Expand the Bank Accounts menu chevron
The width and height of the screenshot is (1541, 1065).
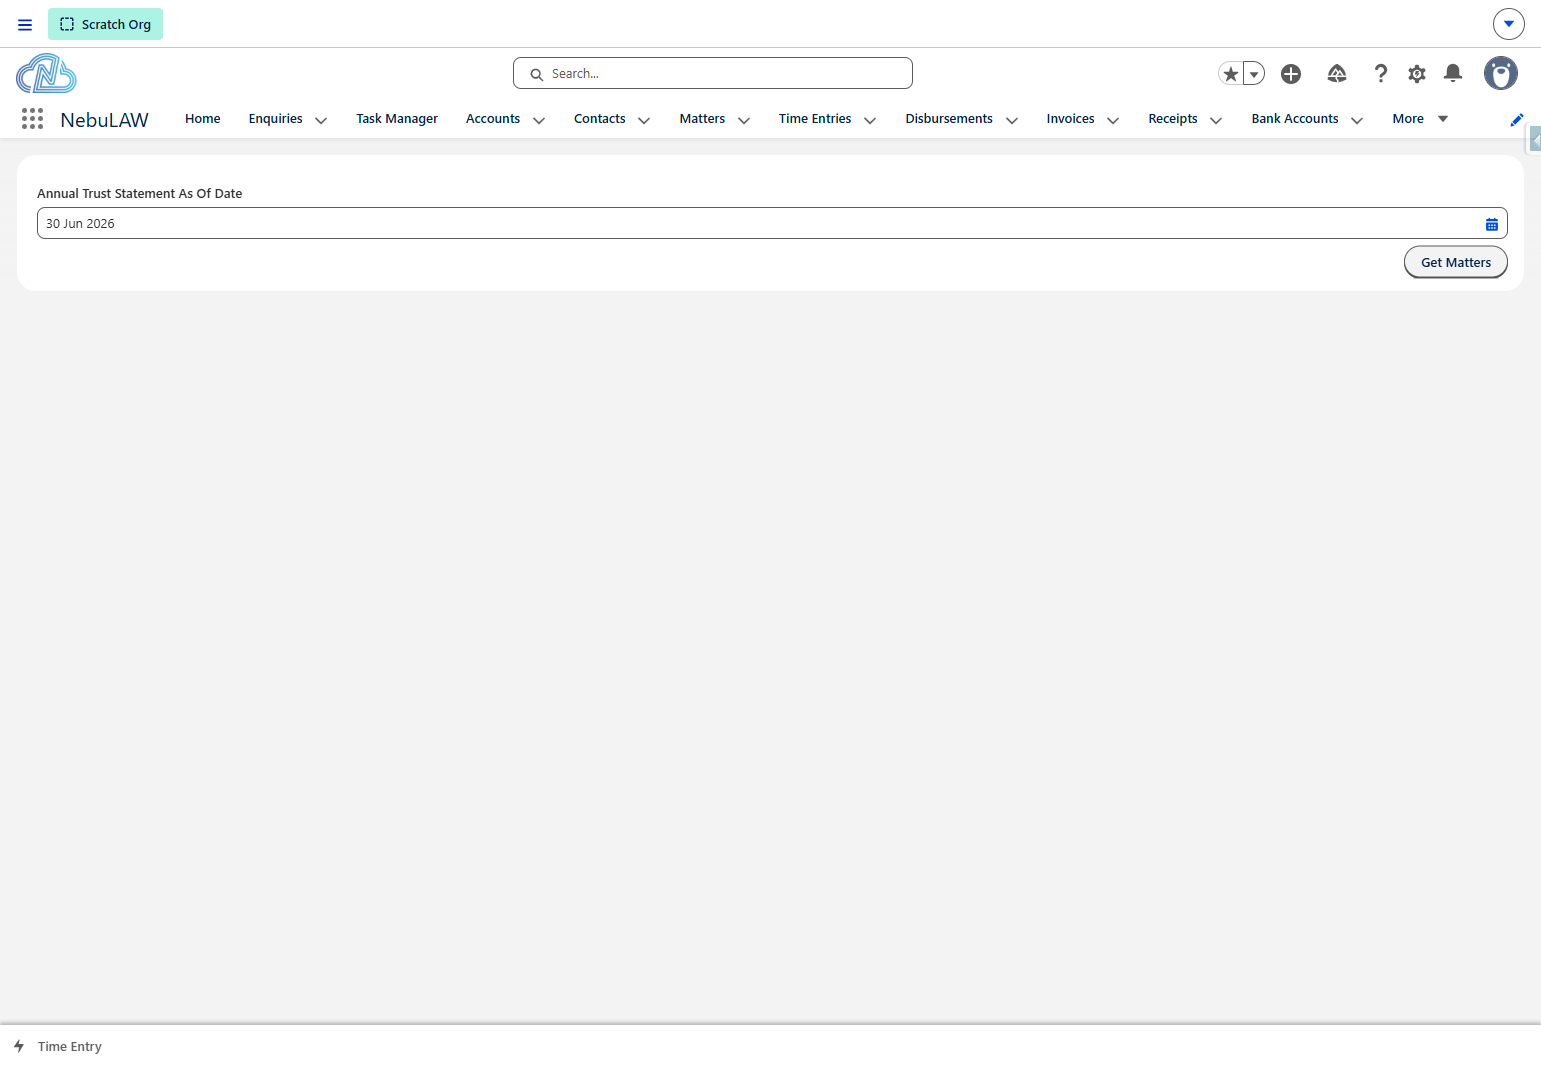(x=1357, y=120)
